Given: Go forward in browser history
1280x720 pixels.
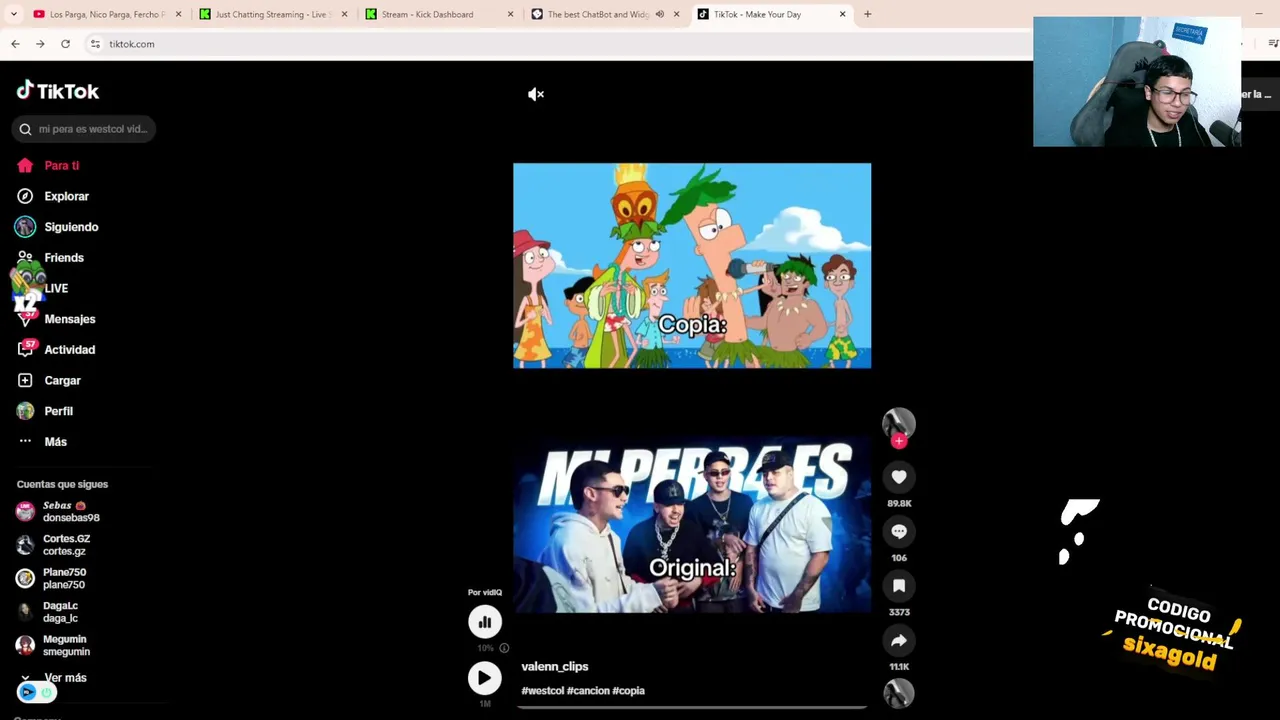Looking at the screenshot, I should (40, 44).
